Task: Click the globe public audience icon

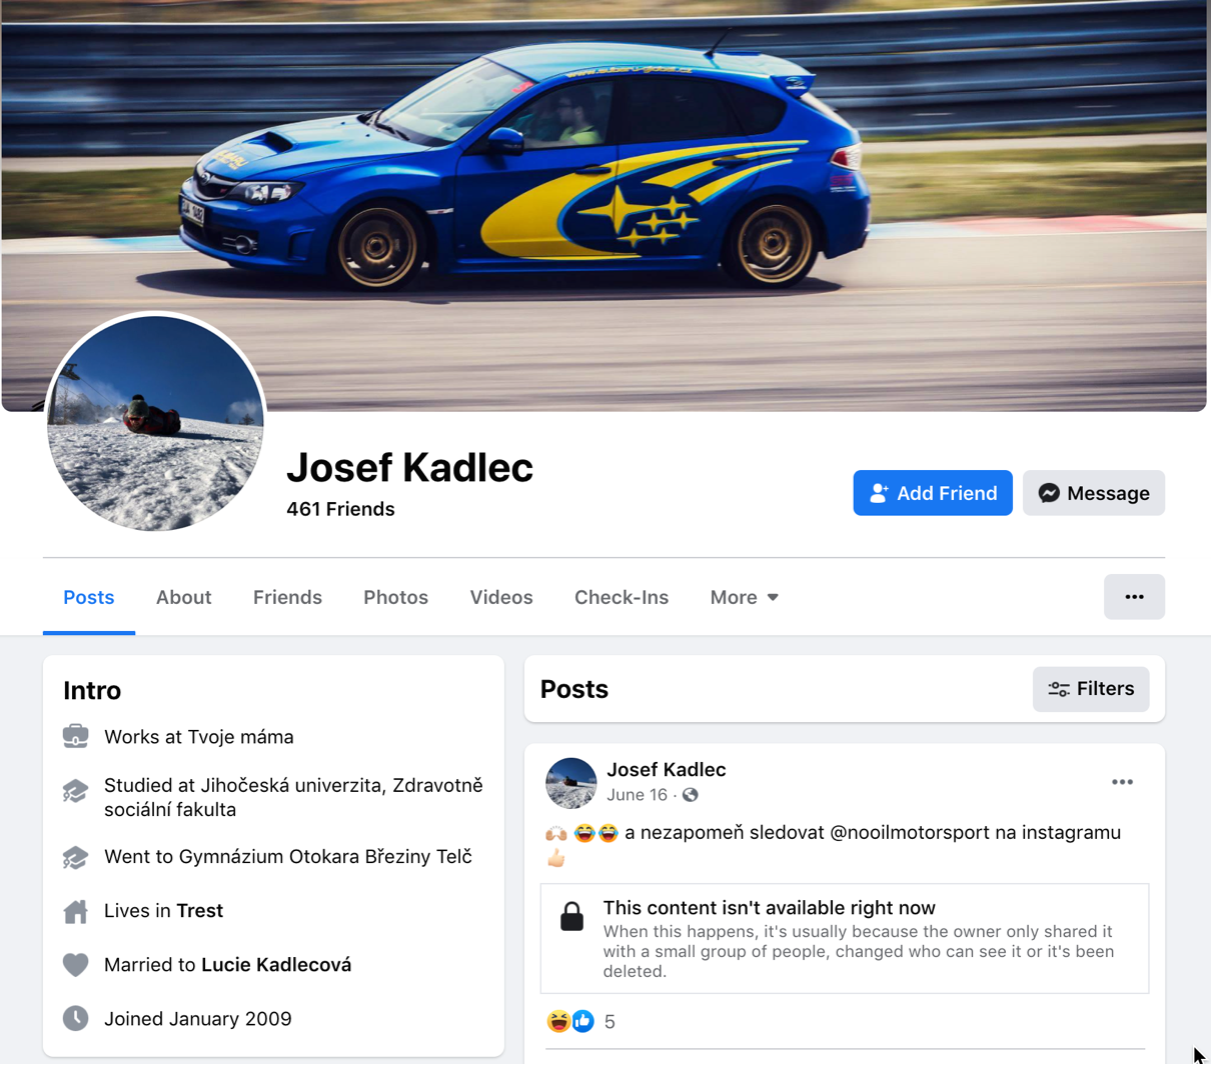Action: (x=690, y=795)
